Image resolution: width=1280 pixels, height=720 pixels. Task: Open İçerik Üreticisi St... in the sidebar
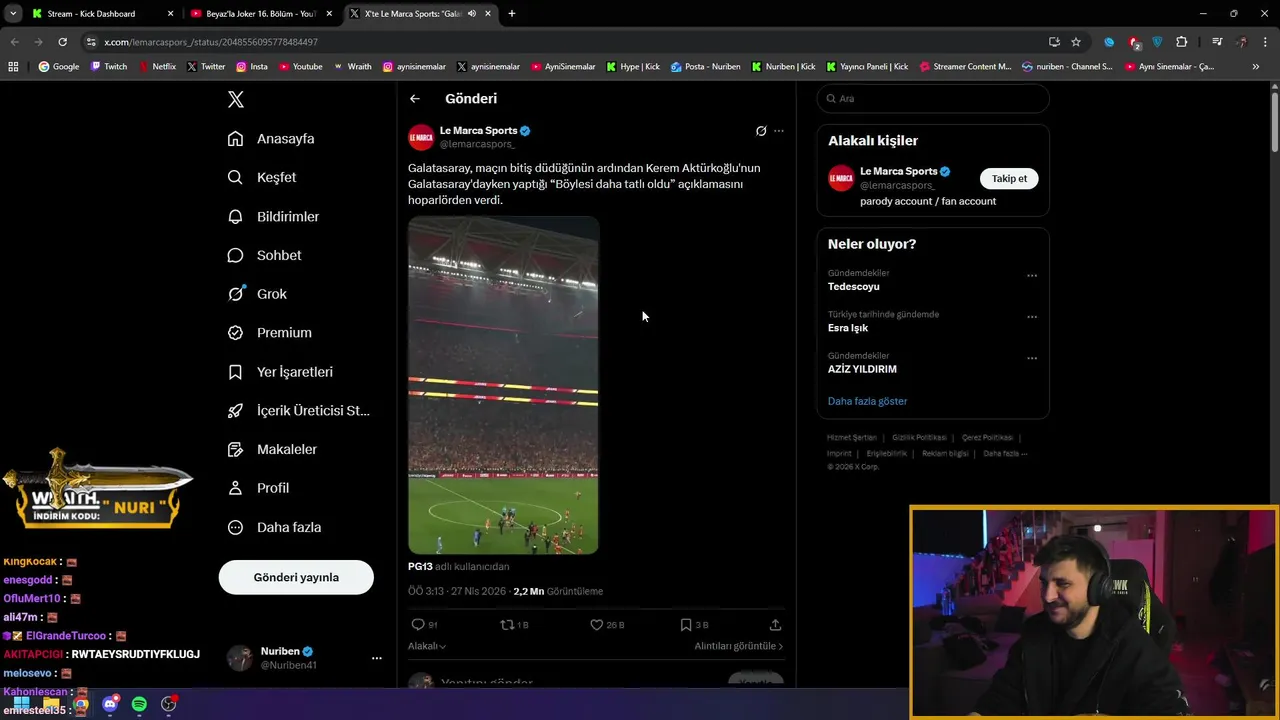[298, 411]
